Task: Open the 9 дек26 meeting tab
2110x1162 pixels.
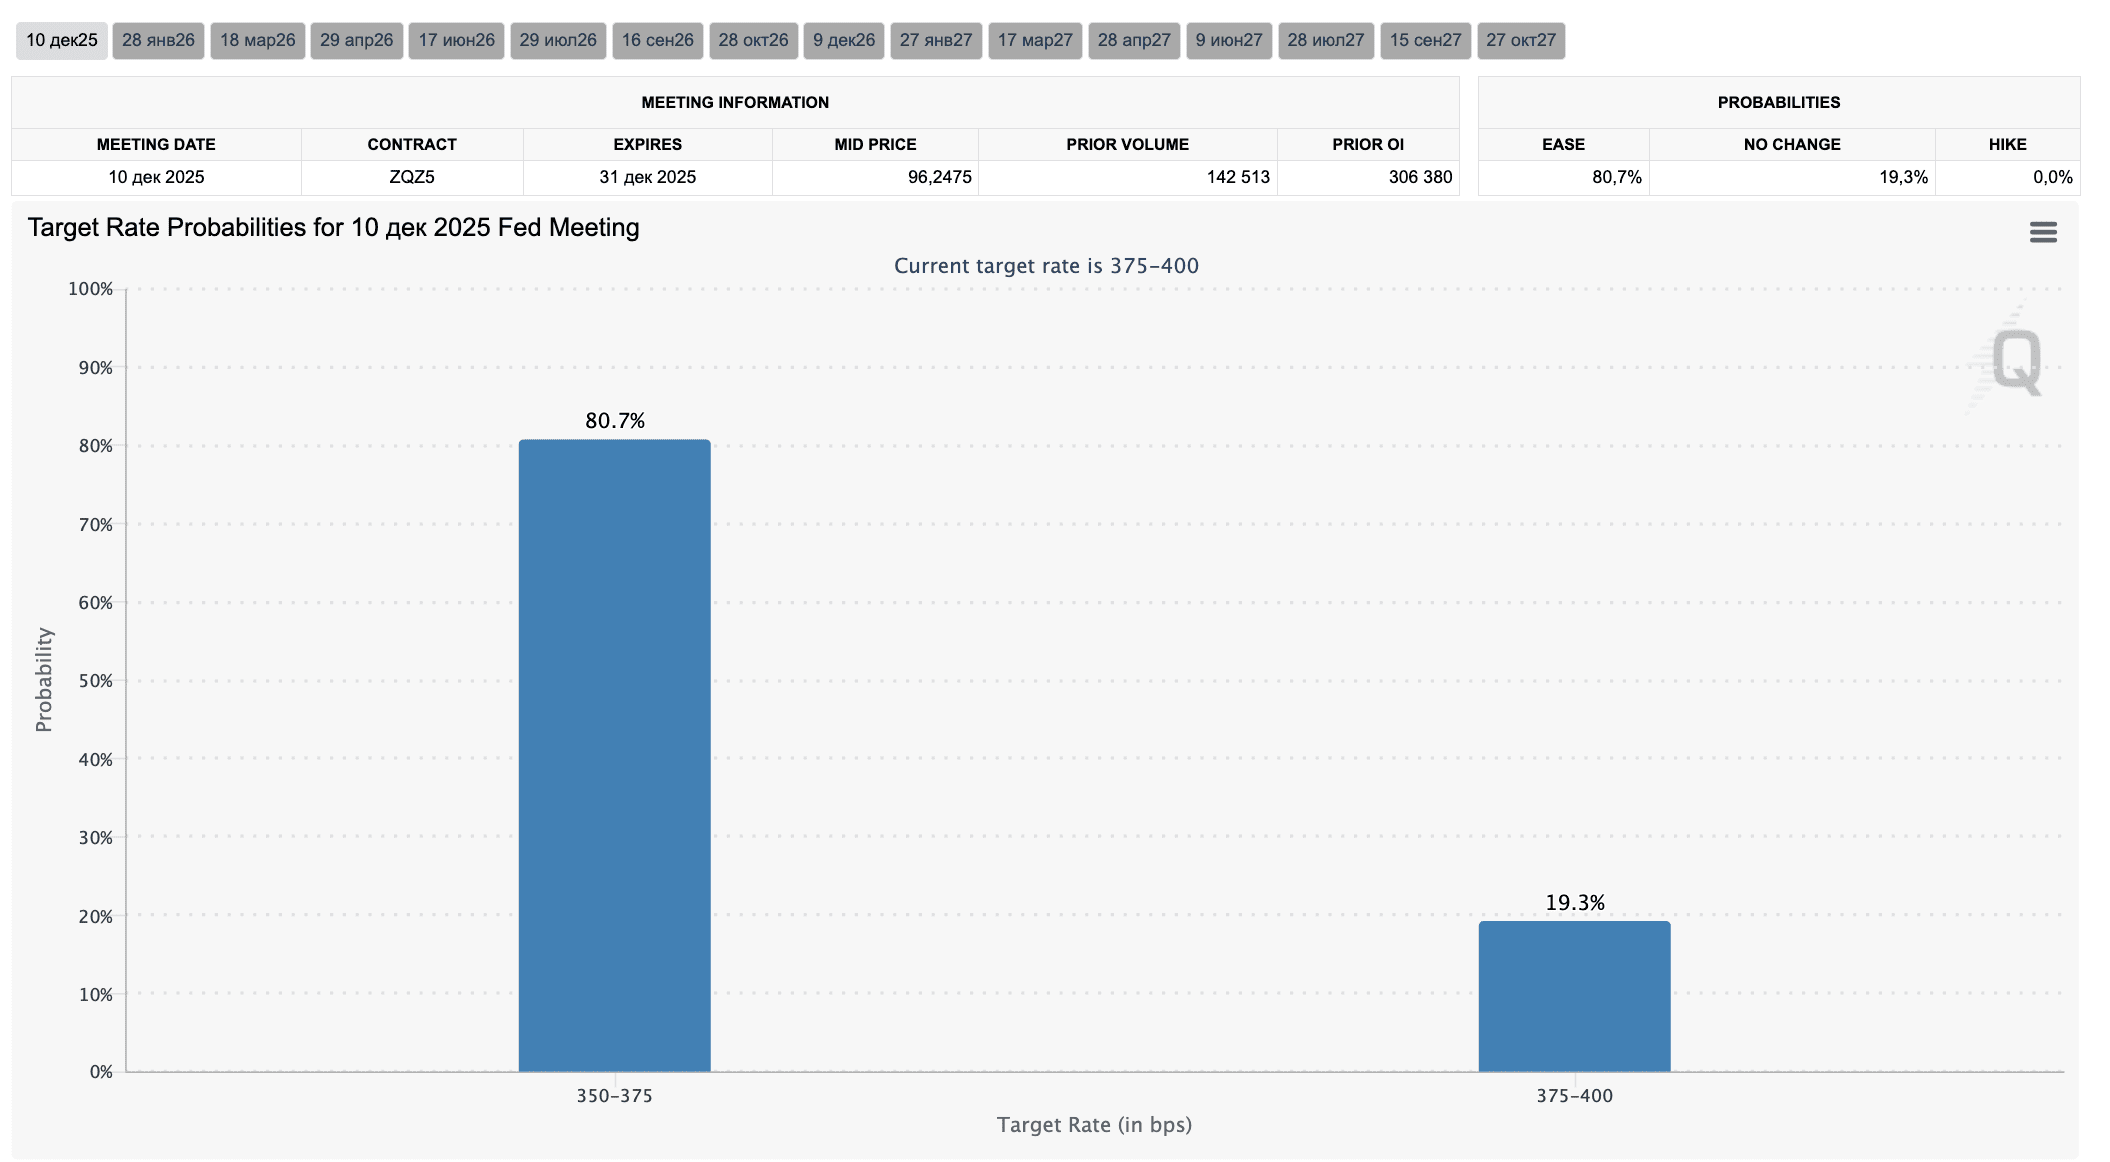Action: coord(843,41)
